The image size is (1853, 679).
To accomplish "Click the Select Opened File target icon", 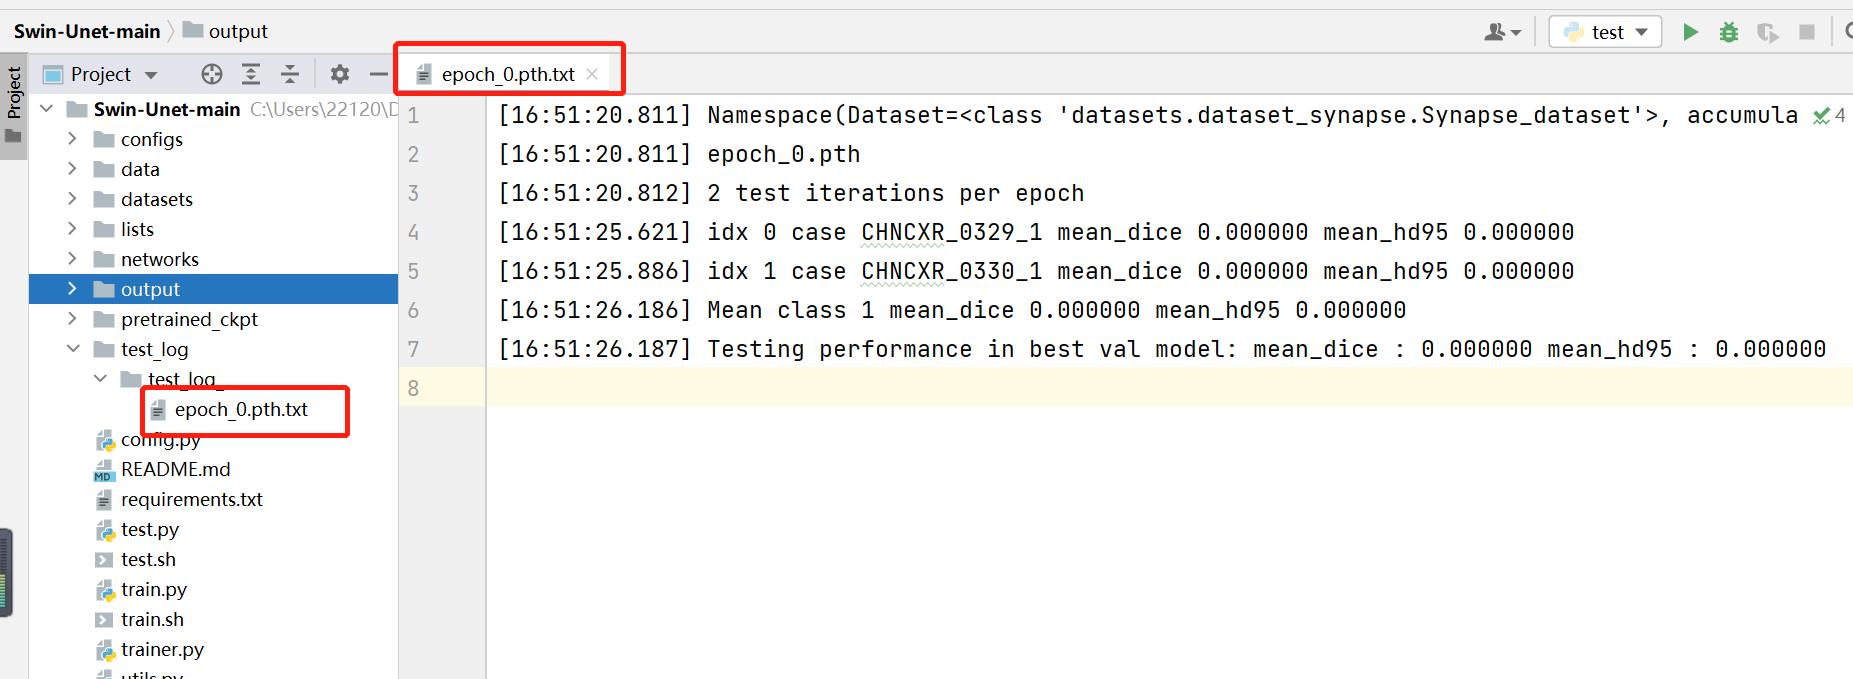I will [x=211, y=74].
